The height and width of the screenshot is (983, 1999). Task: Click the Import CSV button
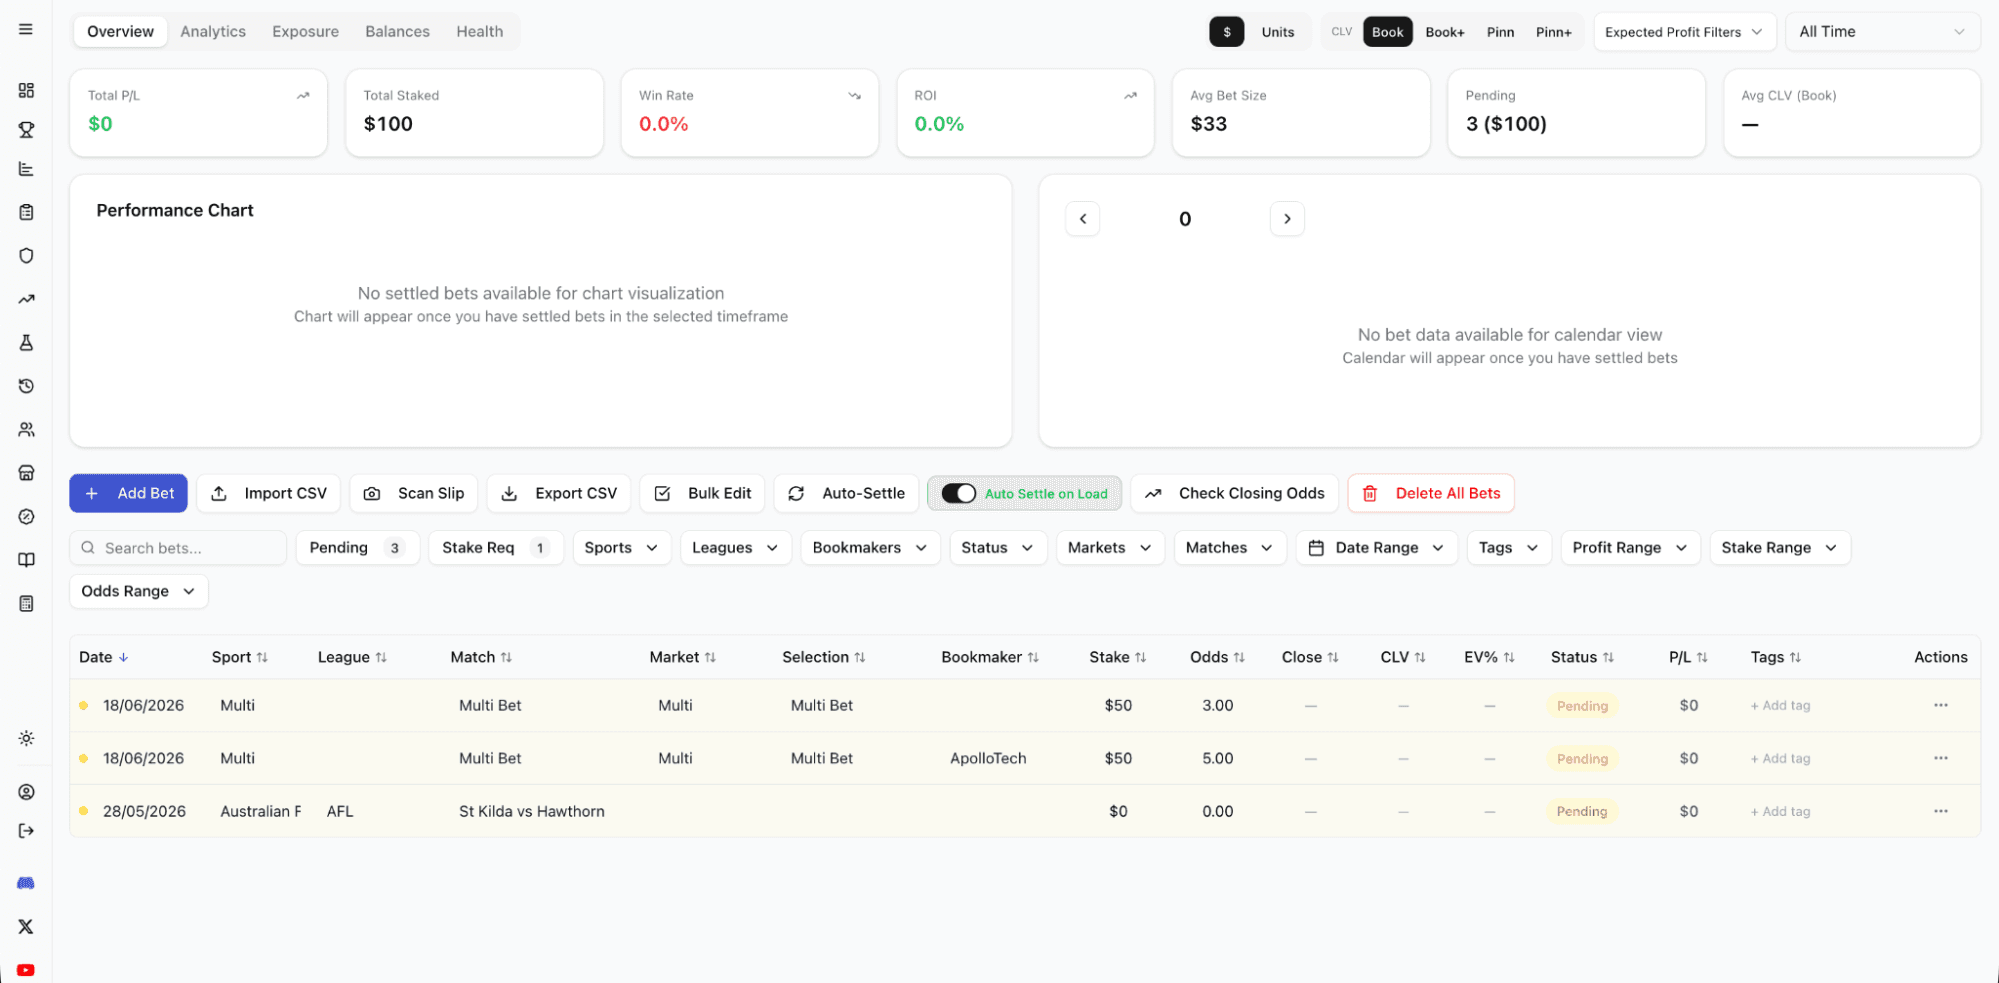click(268, 493)
